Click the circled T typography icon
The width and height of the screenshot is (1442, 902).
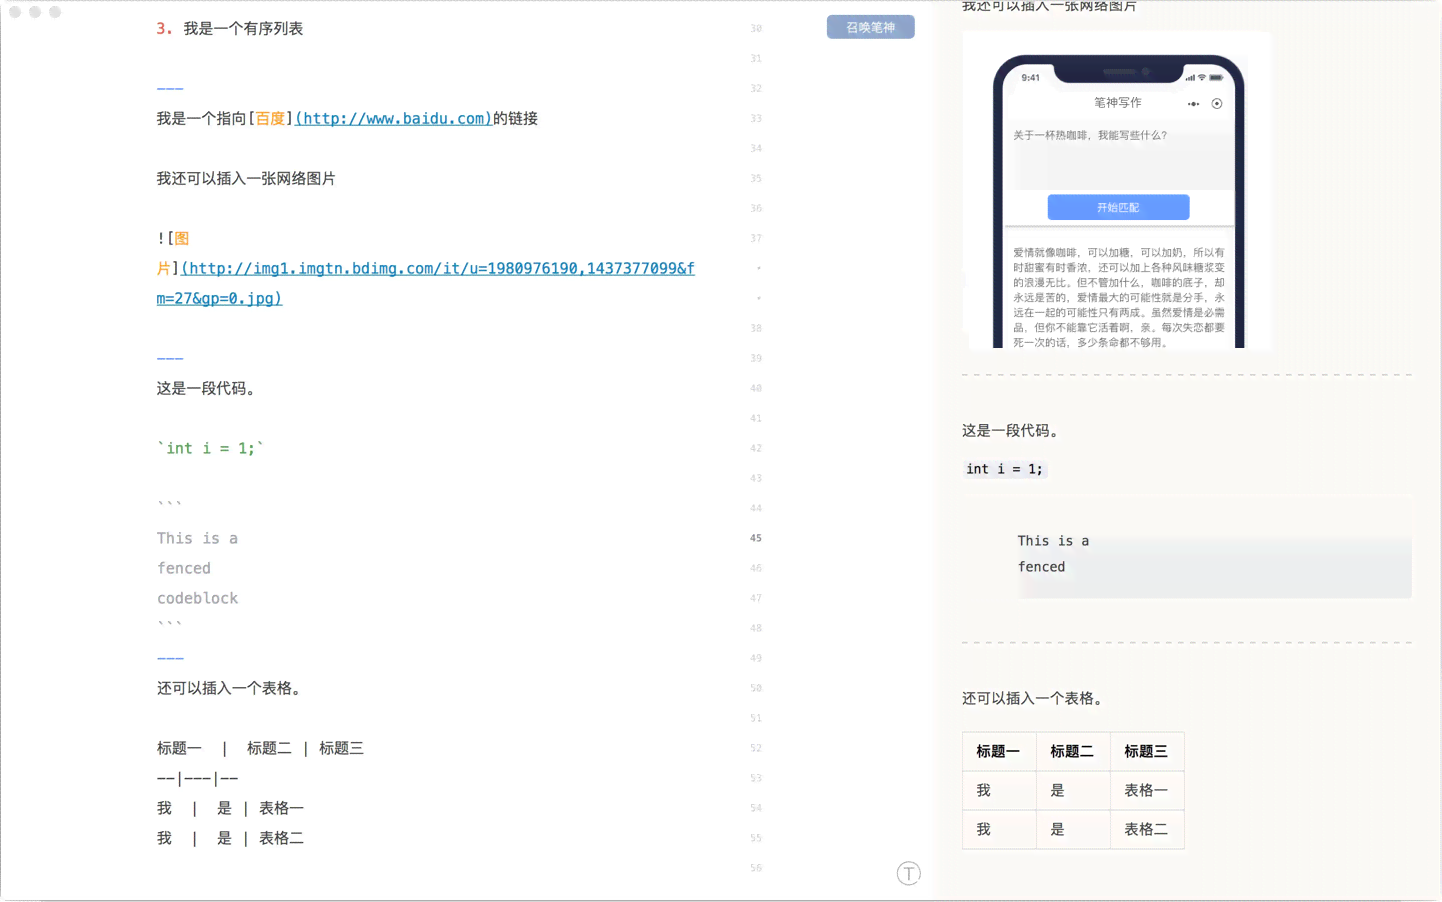click(x=908, y=873)
